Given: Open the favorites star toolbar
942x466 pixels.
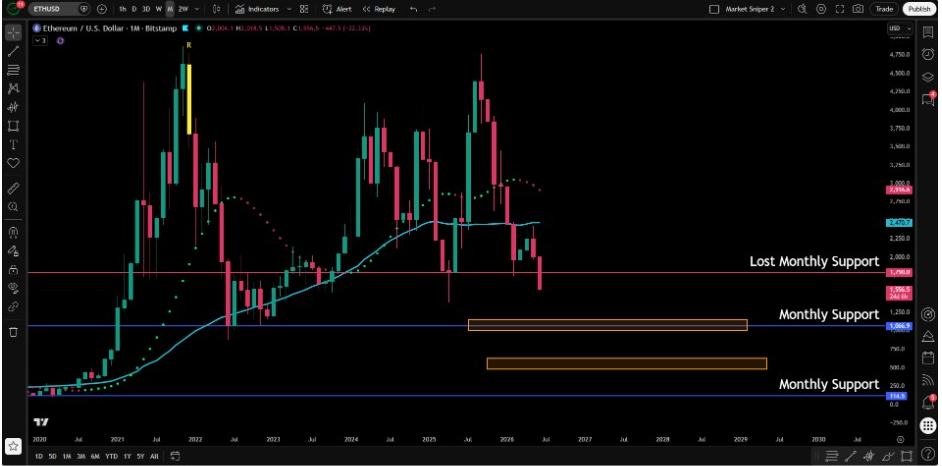Looking at the screenshot, I should point(13,446).
